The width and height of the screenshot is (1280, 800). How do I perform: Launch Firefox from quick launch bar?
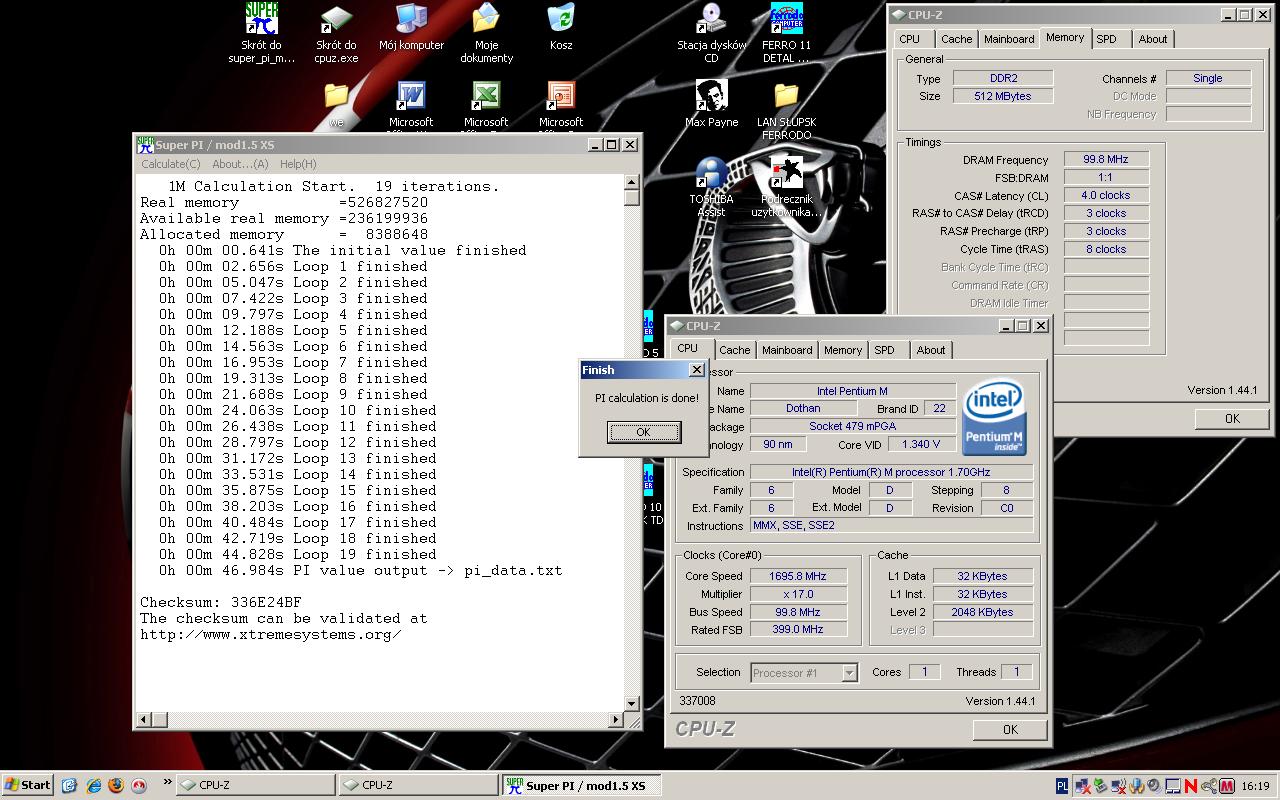point(115,785)
